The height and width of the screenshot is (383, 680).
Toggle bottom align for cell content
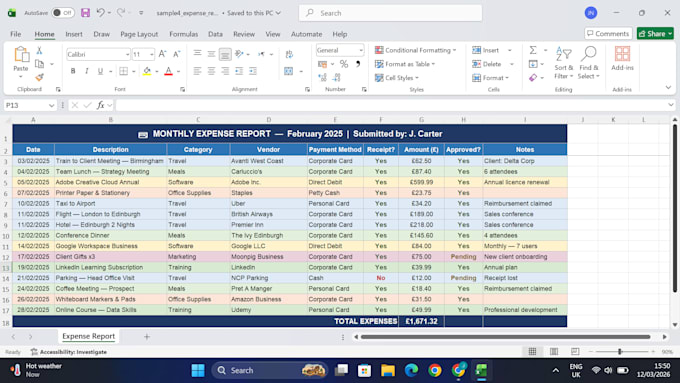click(225, 54)
